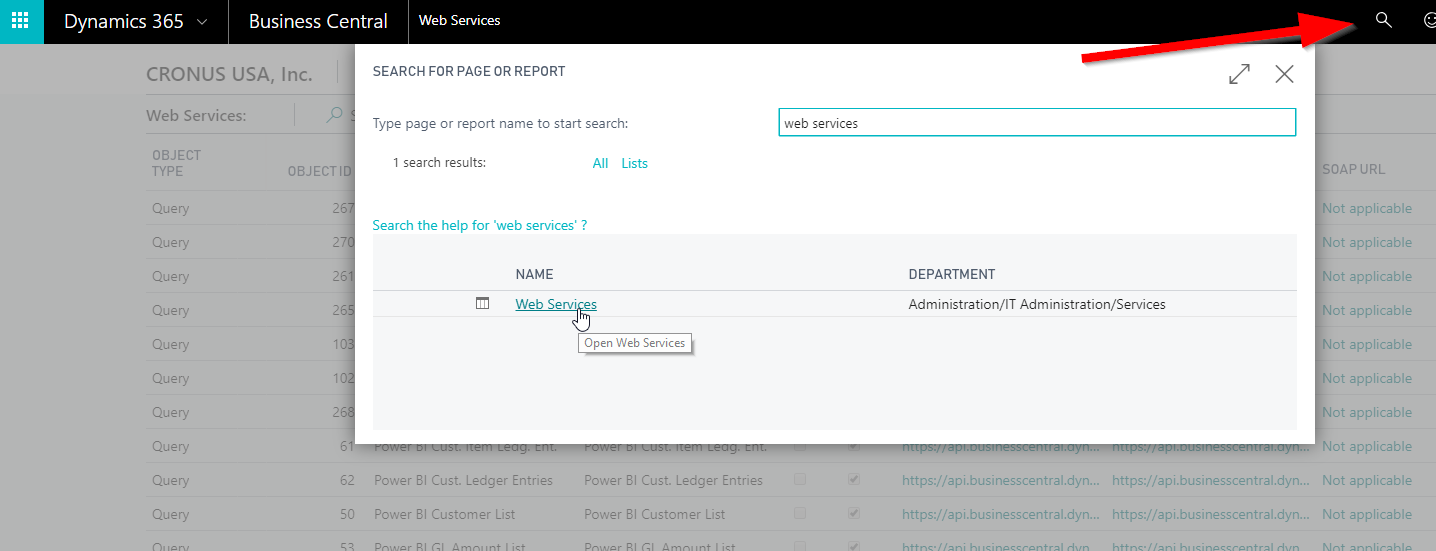Focus the page or report search box
This screenshot has height=551, width=1436.
click(1037, 123)
